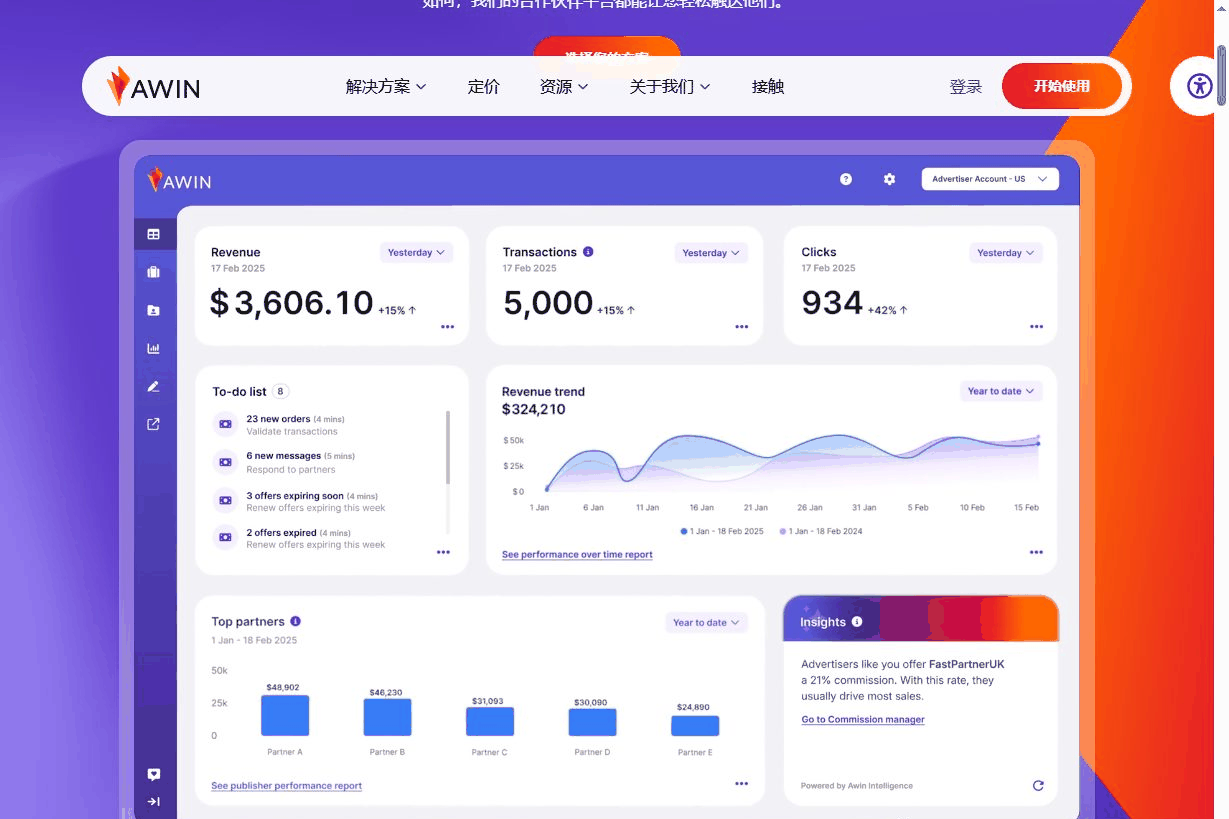This screenshot has height=819, width=1229.
Task: Click the info icon next to Insights
Action: [857, 621]
